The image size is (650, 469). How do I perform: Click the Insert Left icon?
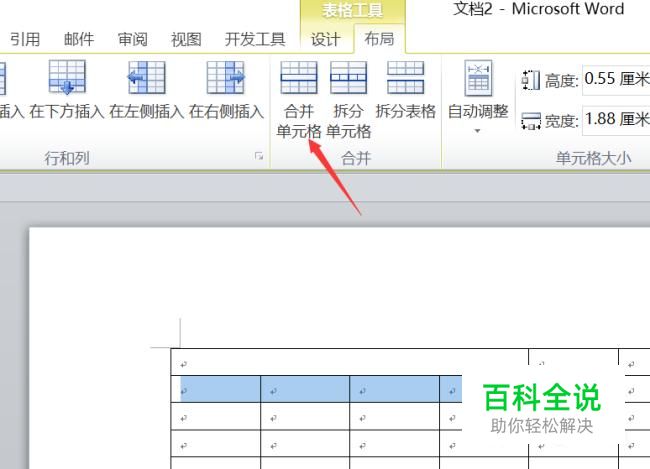146,77
